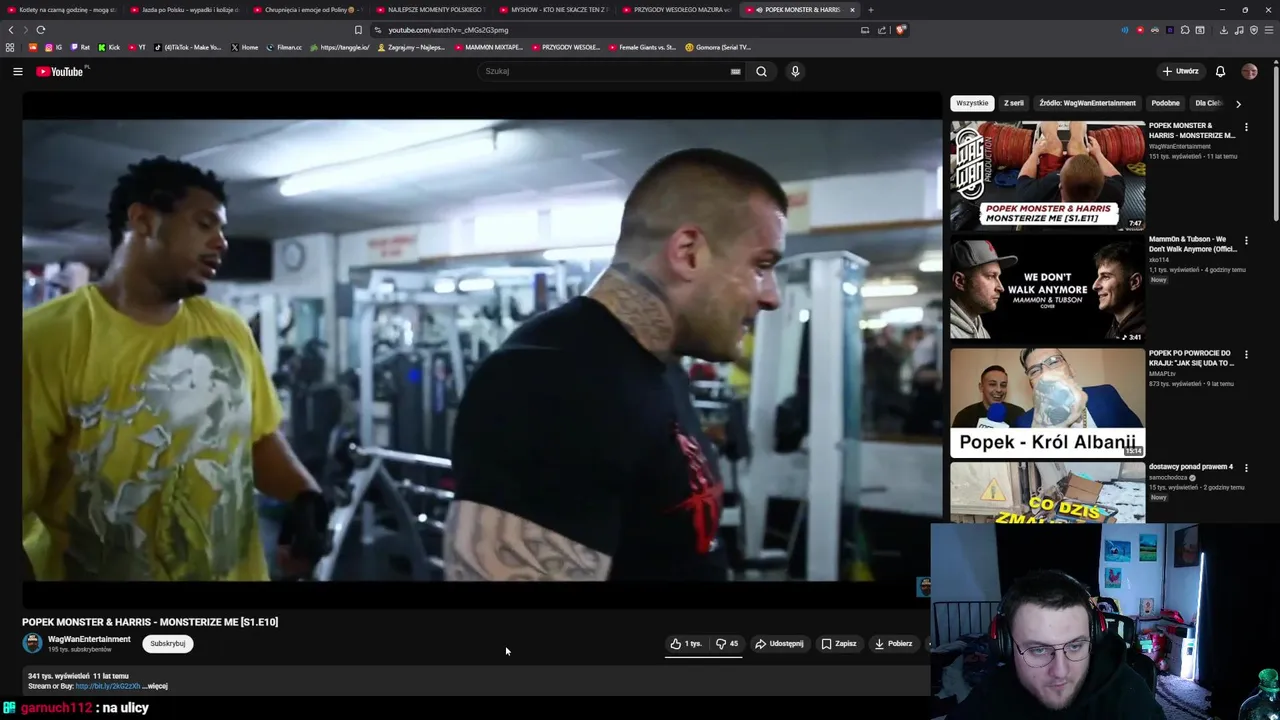
Task: Switch to MYSHOW - Kto nie skacze tab
Action: coord(553,10)
